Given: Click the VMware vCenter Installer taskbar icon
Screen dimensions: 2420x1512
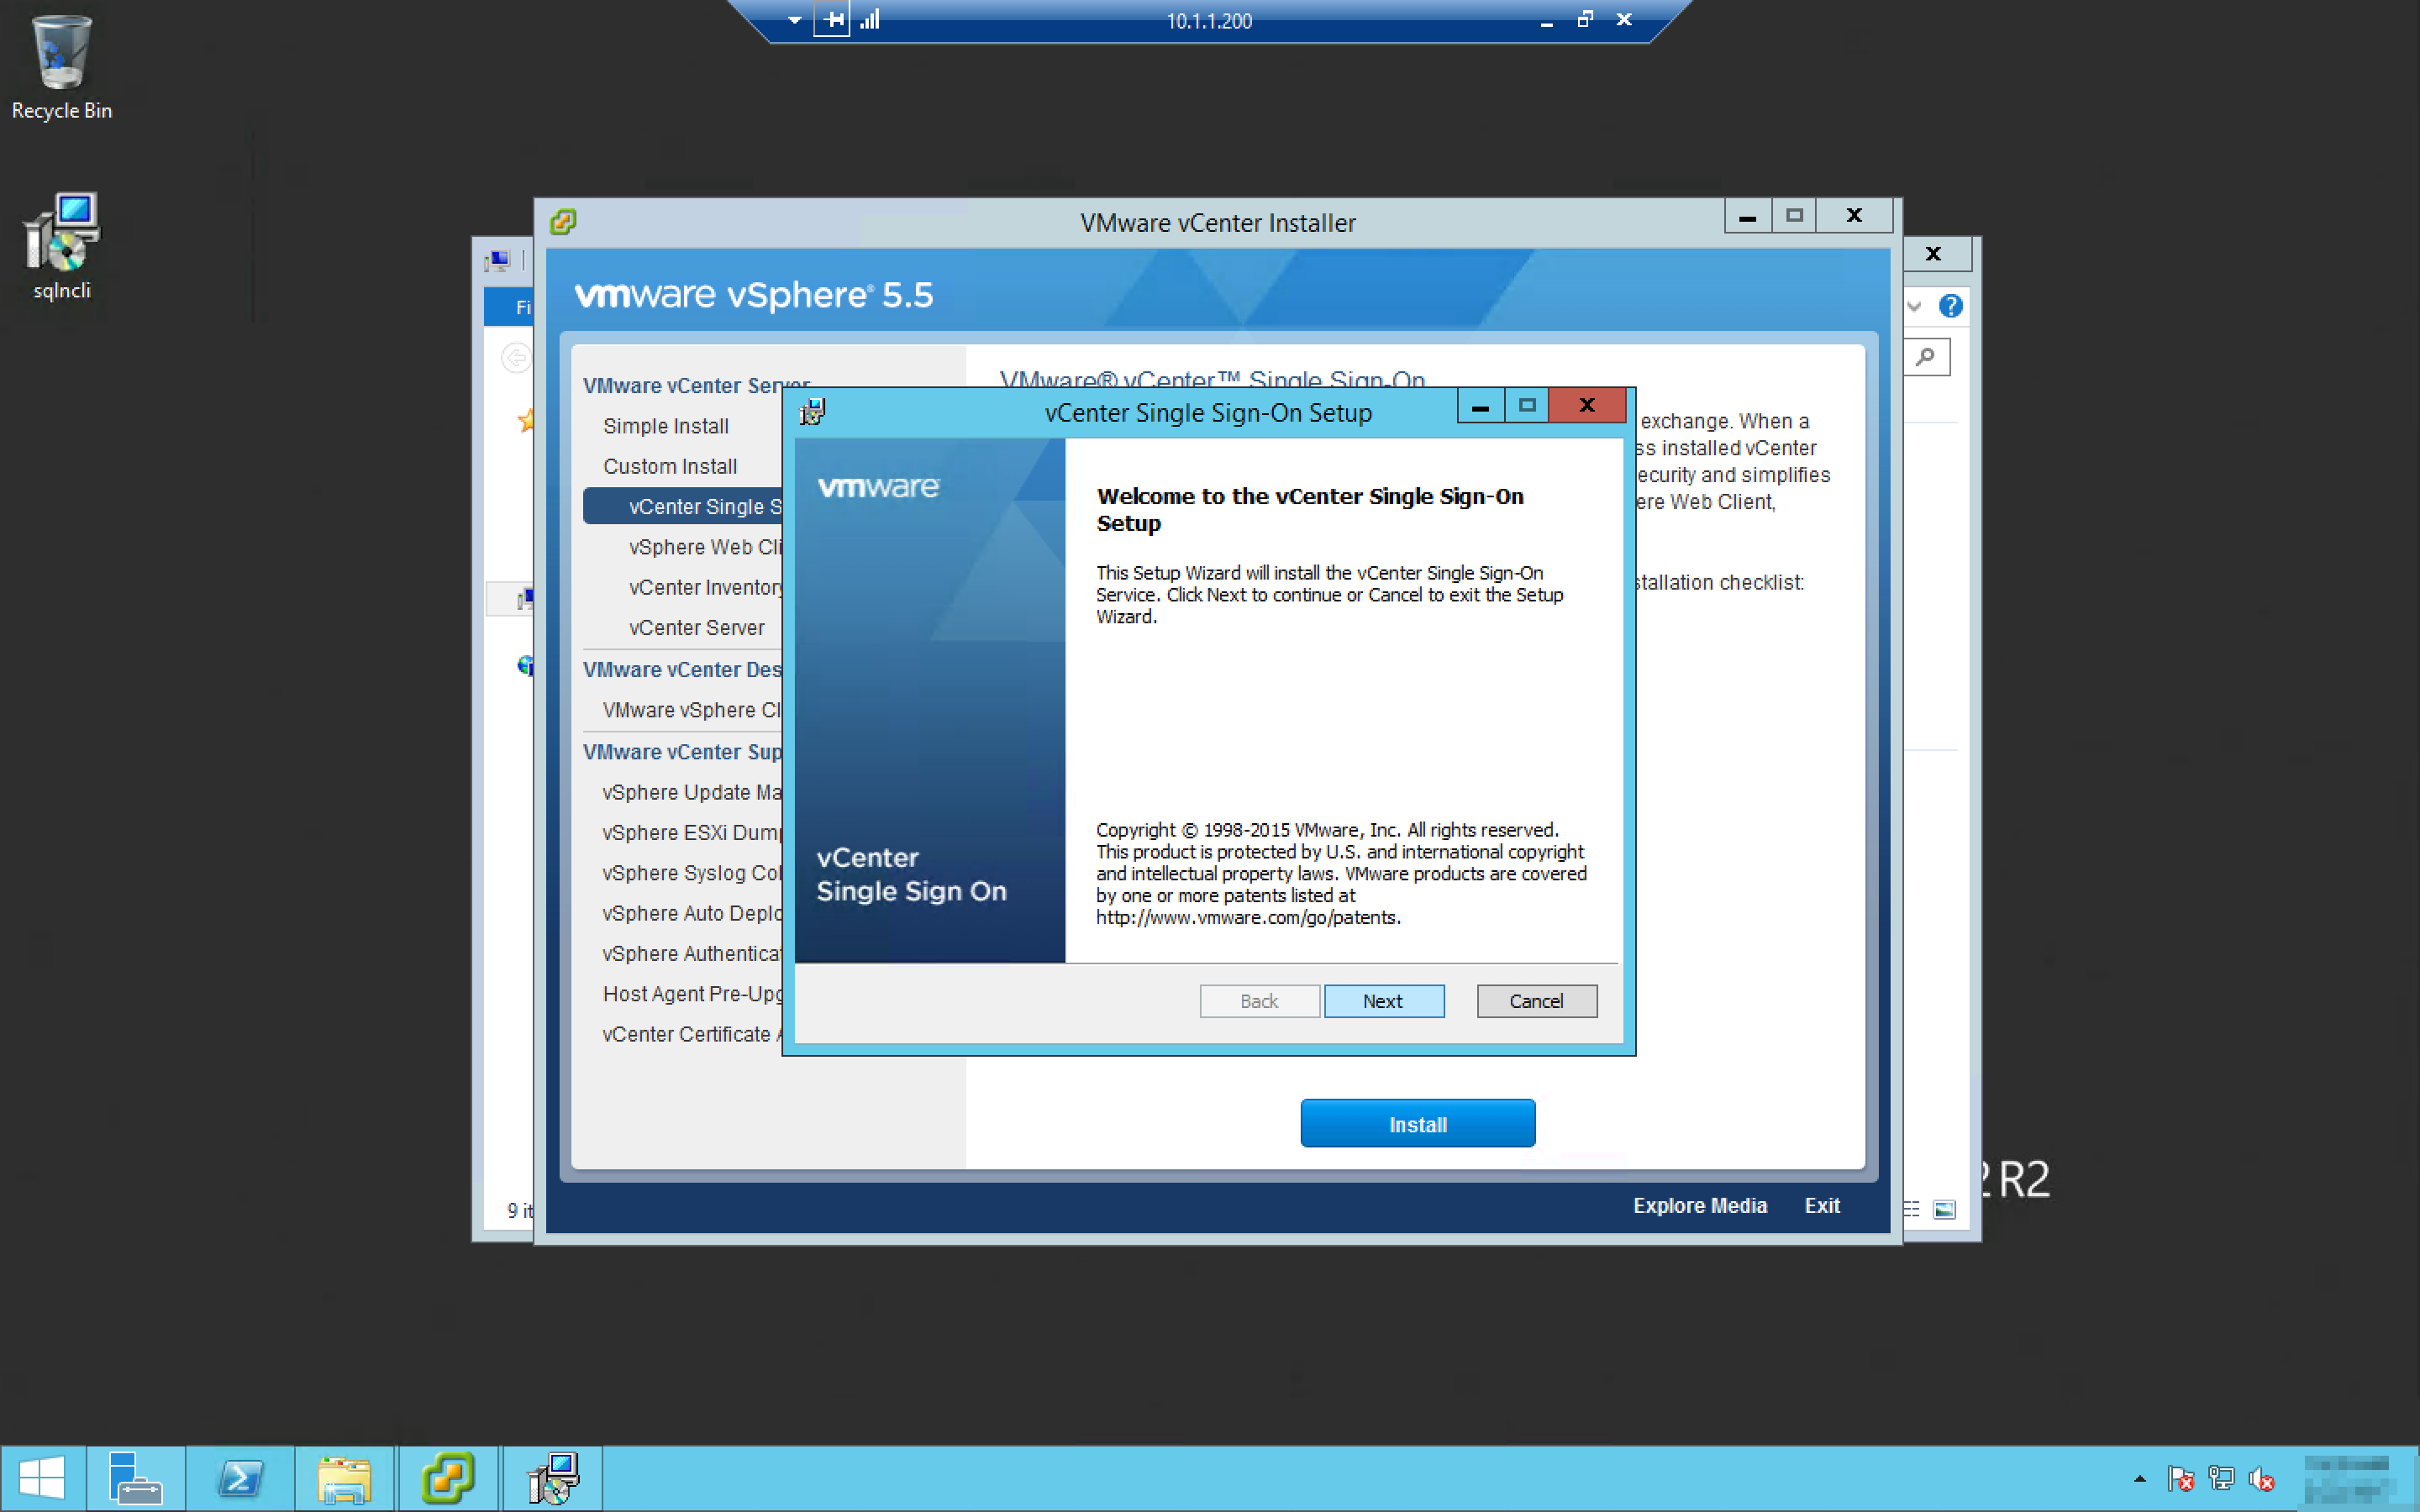Looking at the screenshot, I should coord(447,1477).
